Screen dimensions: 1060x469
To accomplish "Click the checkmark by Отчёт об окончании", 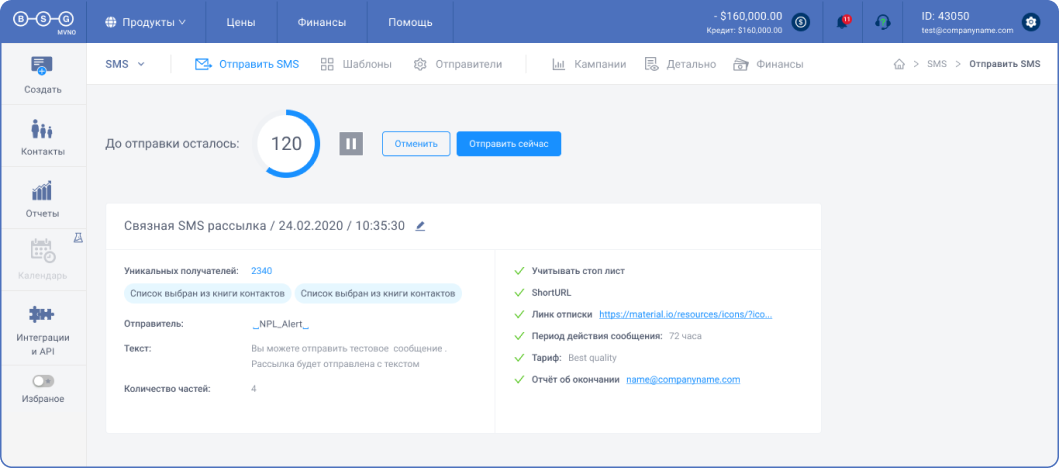I will point(519,379).
